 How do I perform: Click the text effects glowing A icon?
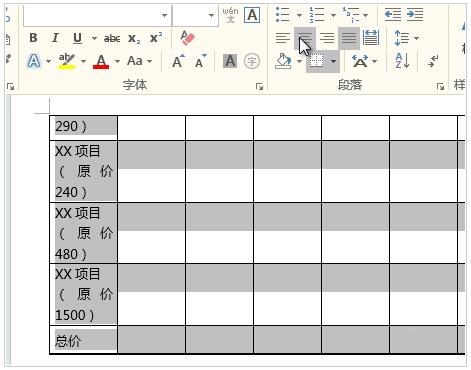pos(34,61)
